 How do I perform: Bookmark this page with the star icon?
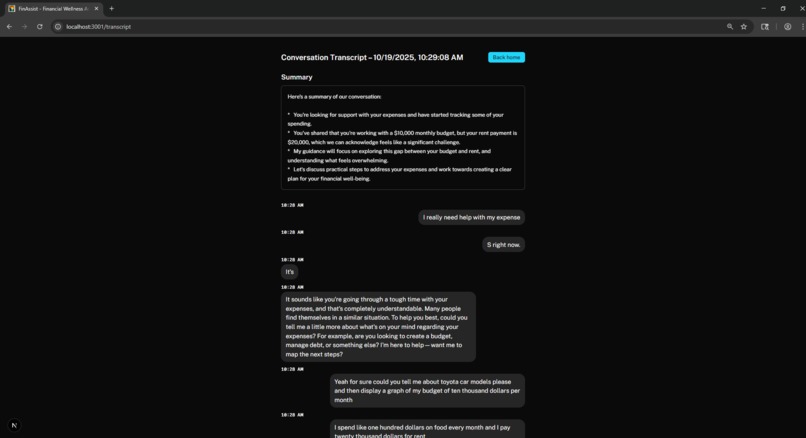744,27
